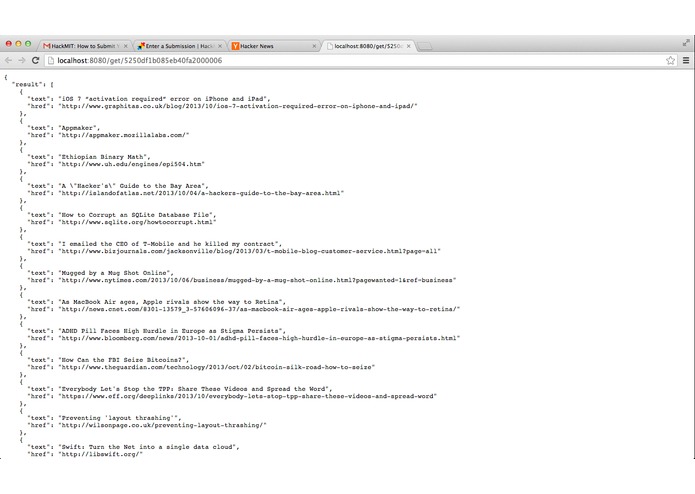Reload the page with refresh icon

point(35,60)
